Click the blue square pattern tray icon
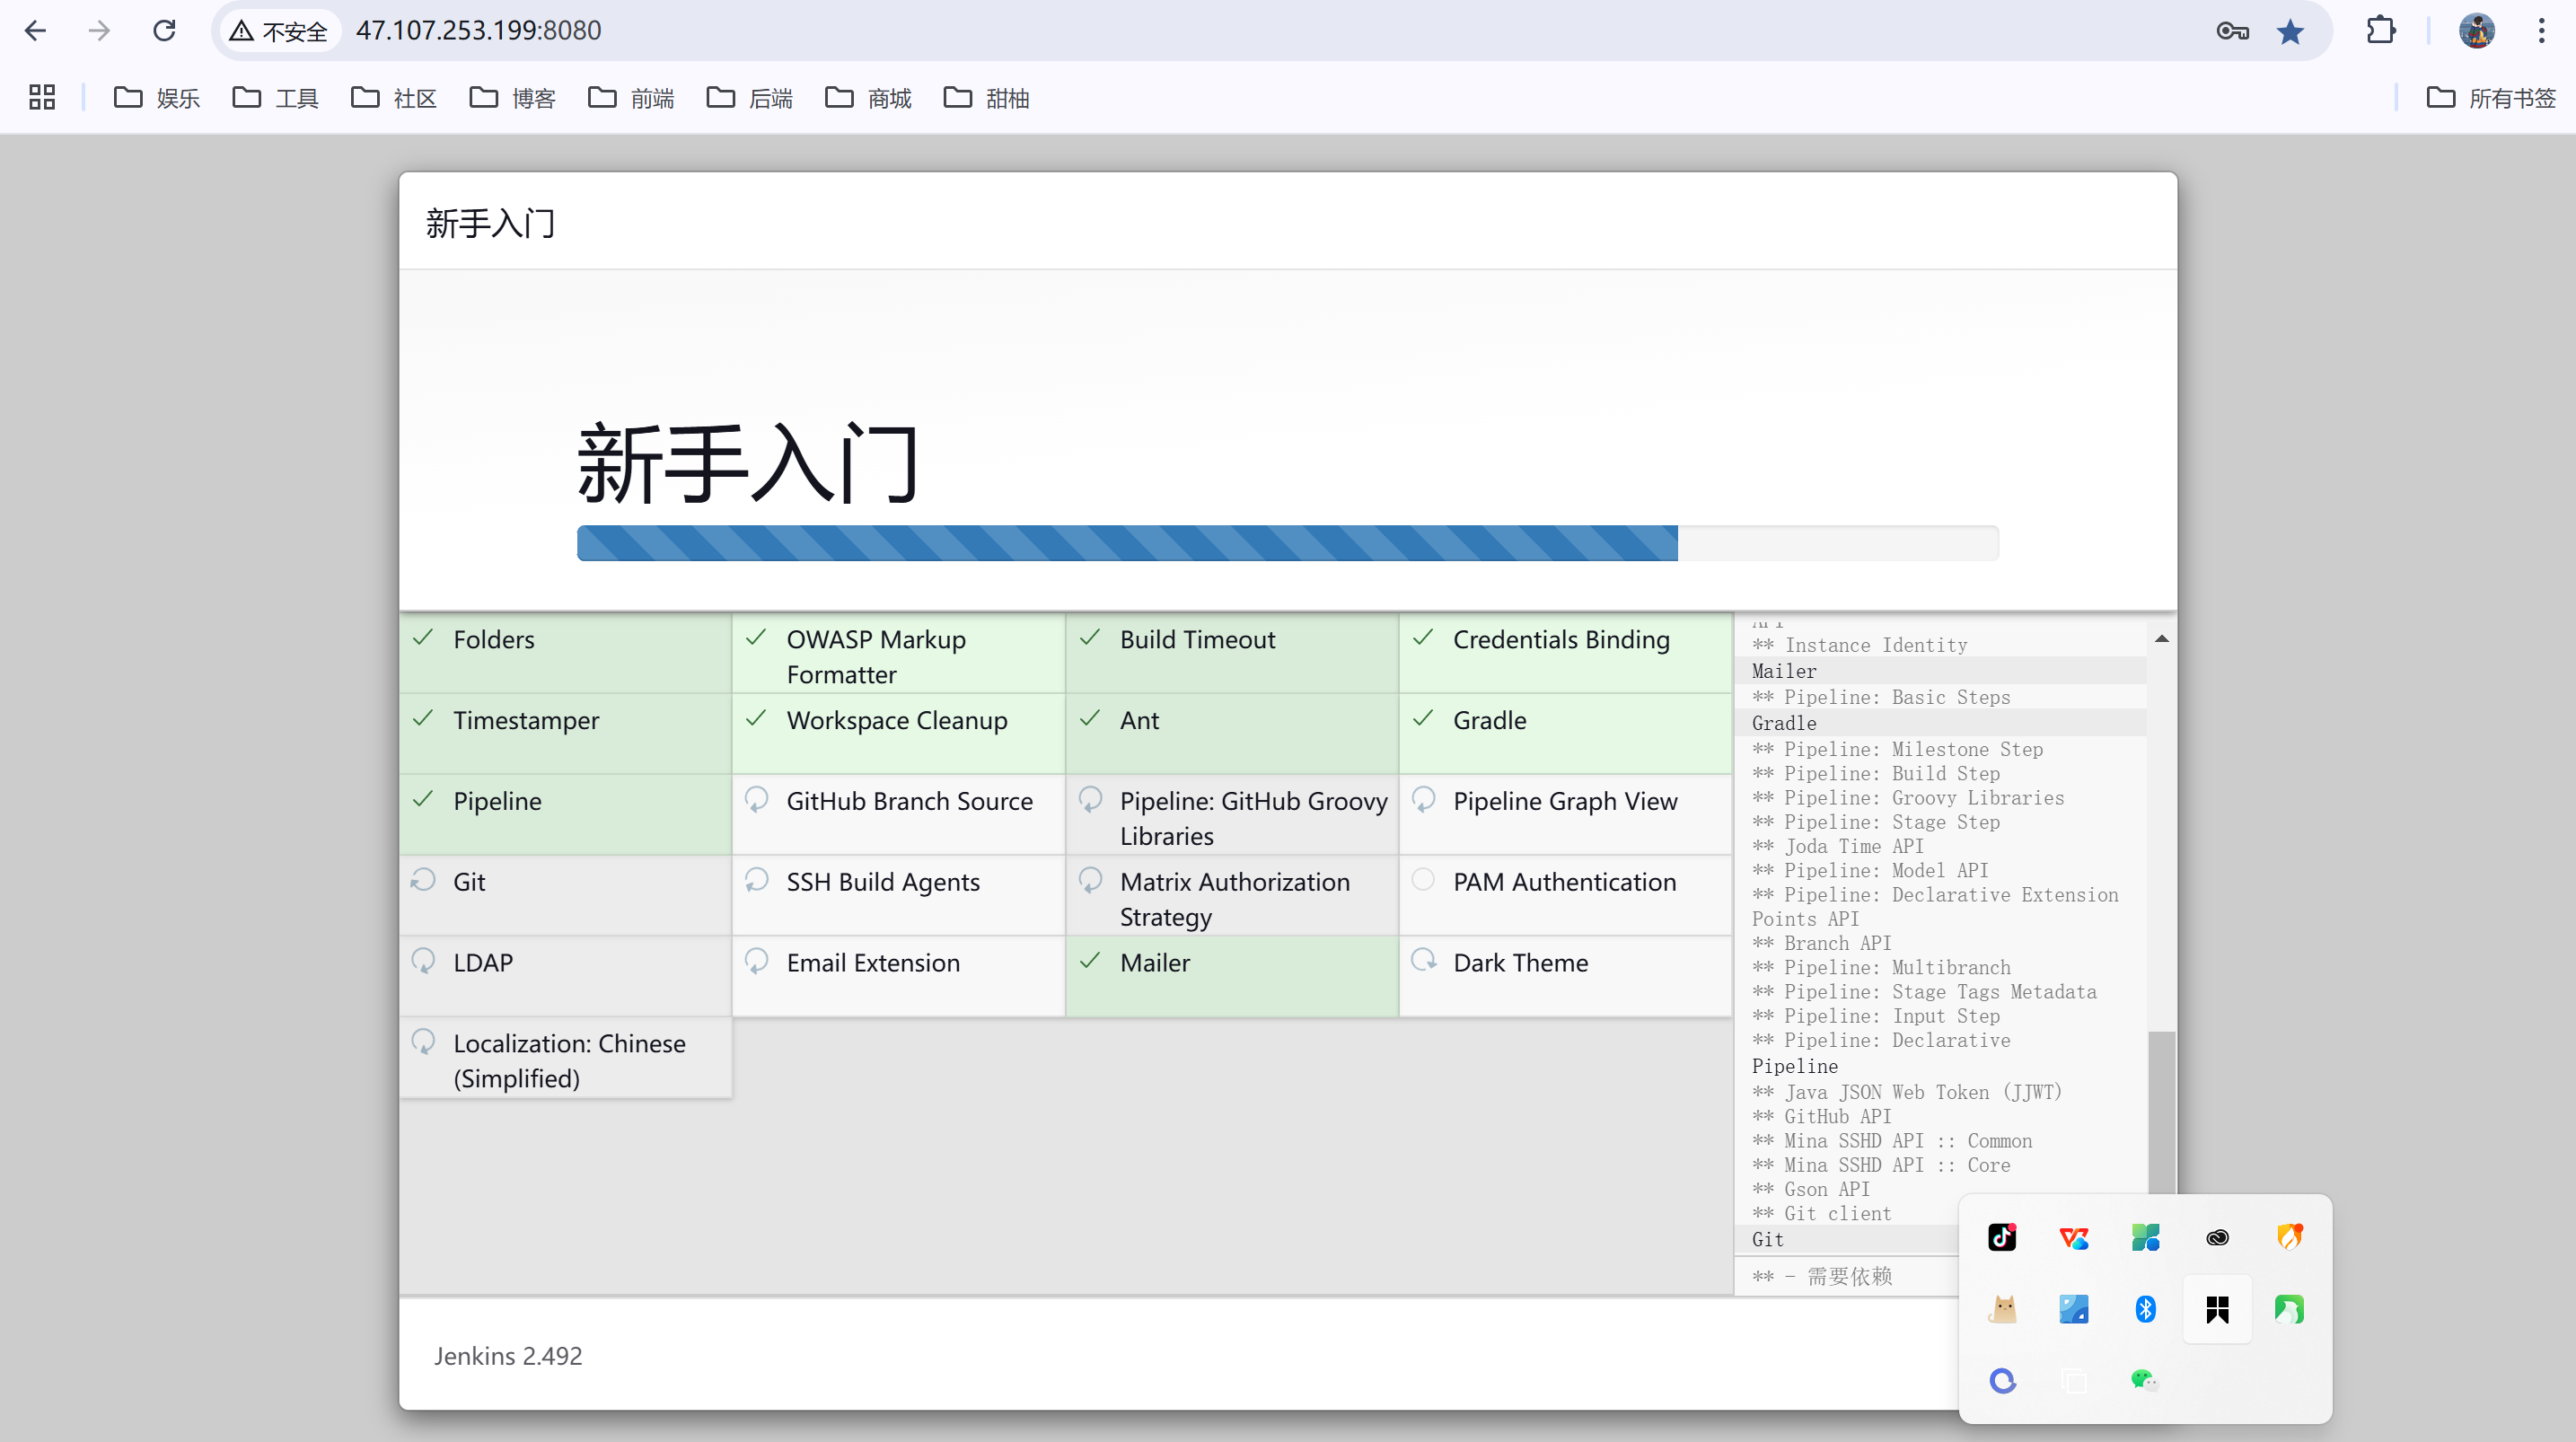Screen dimensions: 2576x1442 point(2074,1309)
